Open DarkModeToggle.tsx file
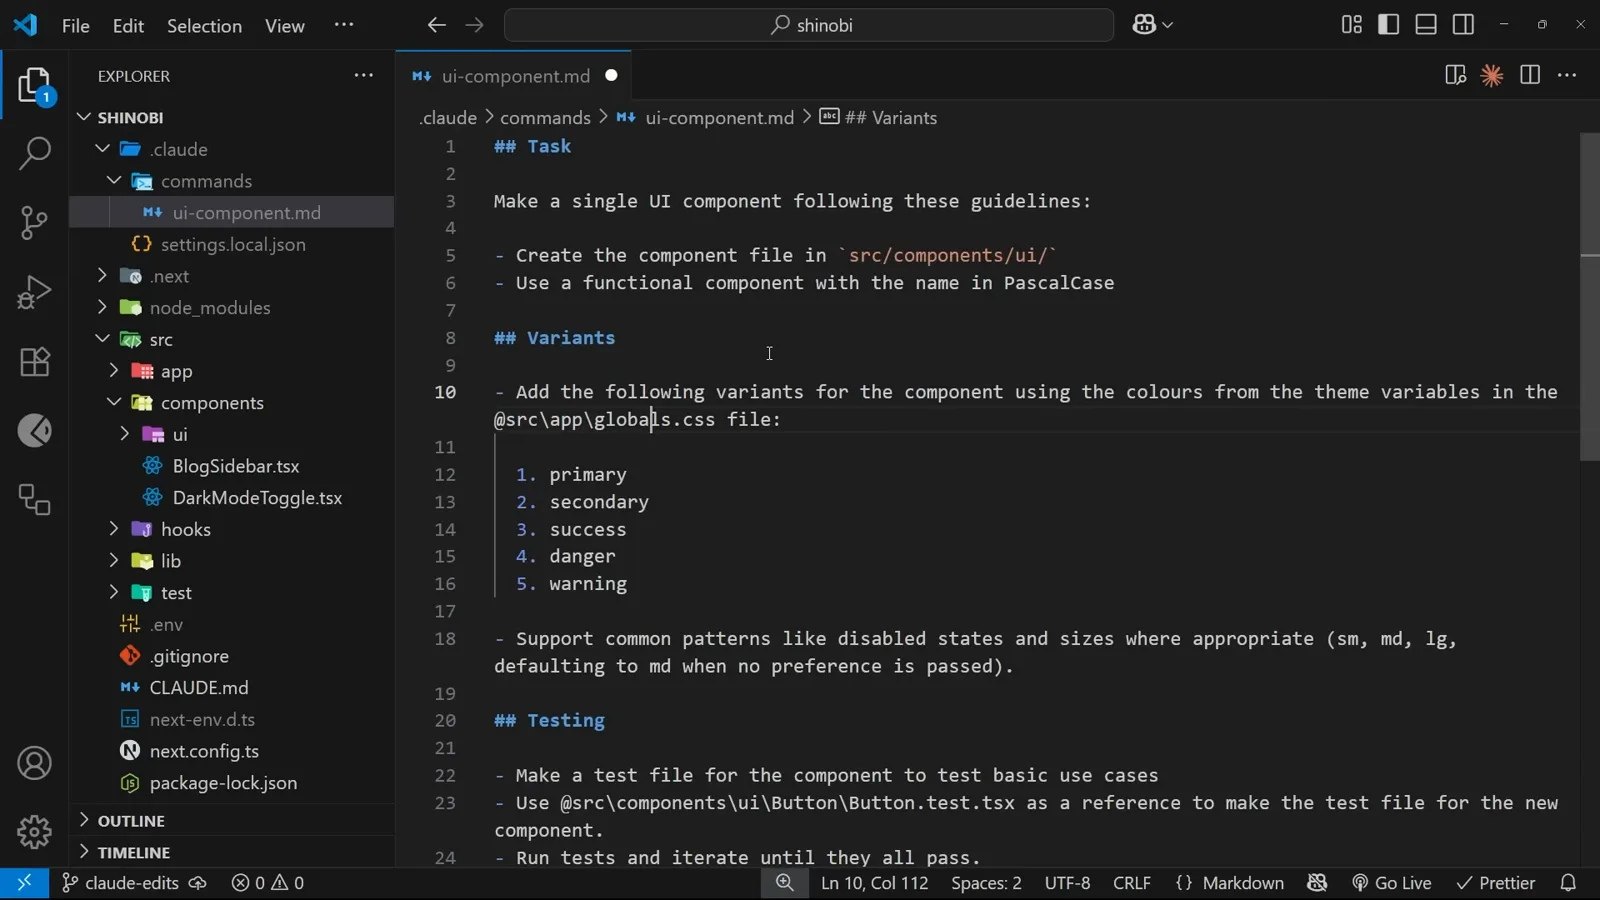The width and height of the screenshot is (1600, 900). pyautogui.click(x=257, y=498)
